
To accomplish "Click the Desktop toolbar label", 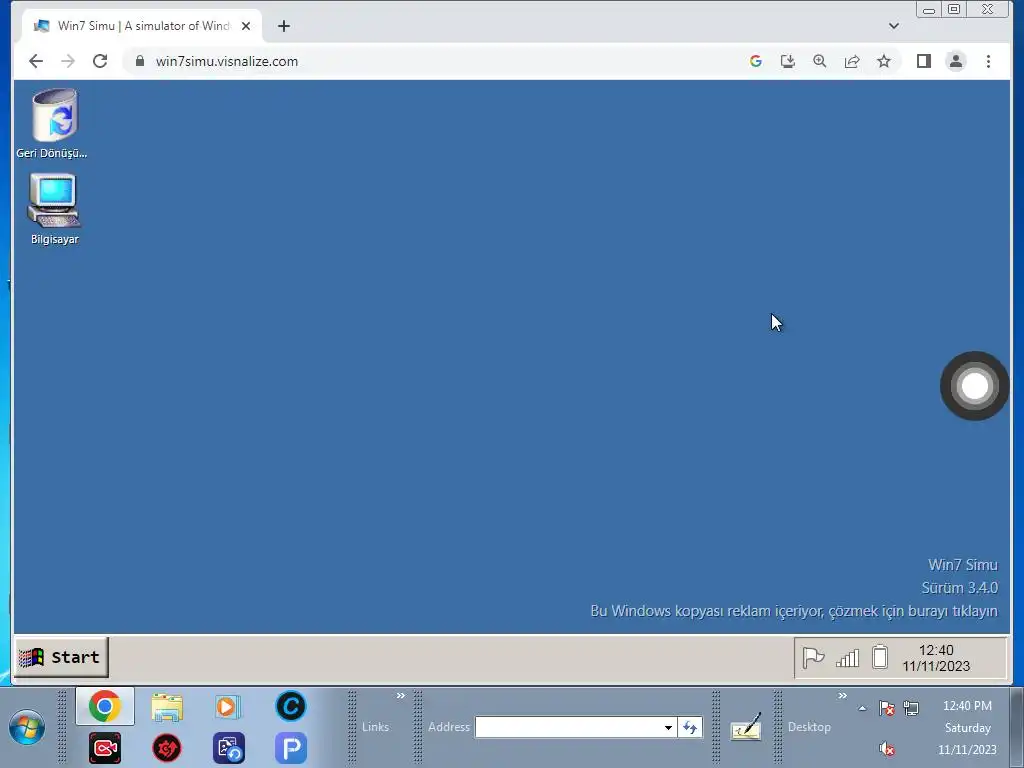I will click(809, 727).
